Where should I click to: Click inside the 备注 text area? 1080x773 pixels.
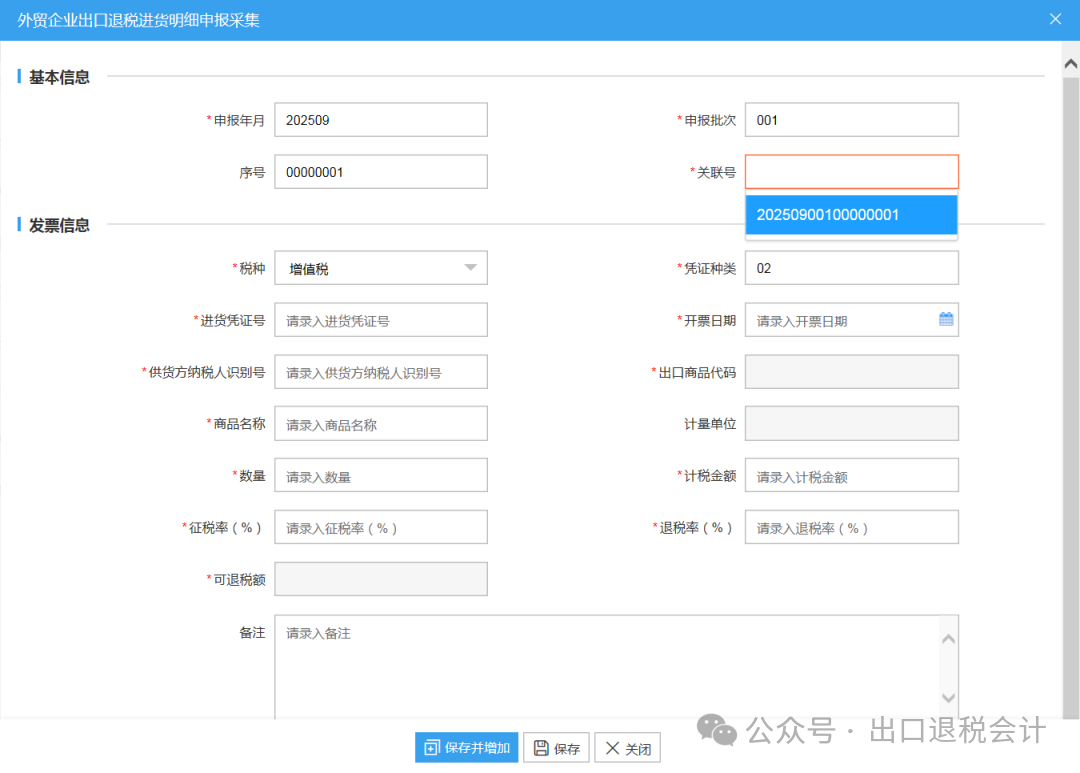605,665
